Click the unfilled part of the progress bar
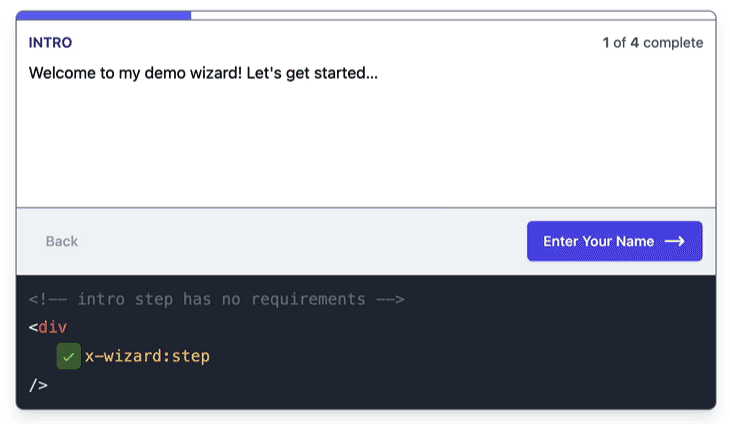This screenshot has width=730, height=424. click(453, 15)
